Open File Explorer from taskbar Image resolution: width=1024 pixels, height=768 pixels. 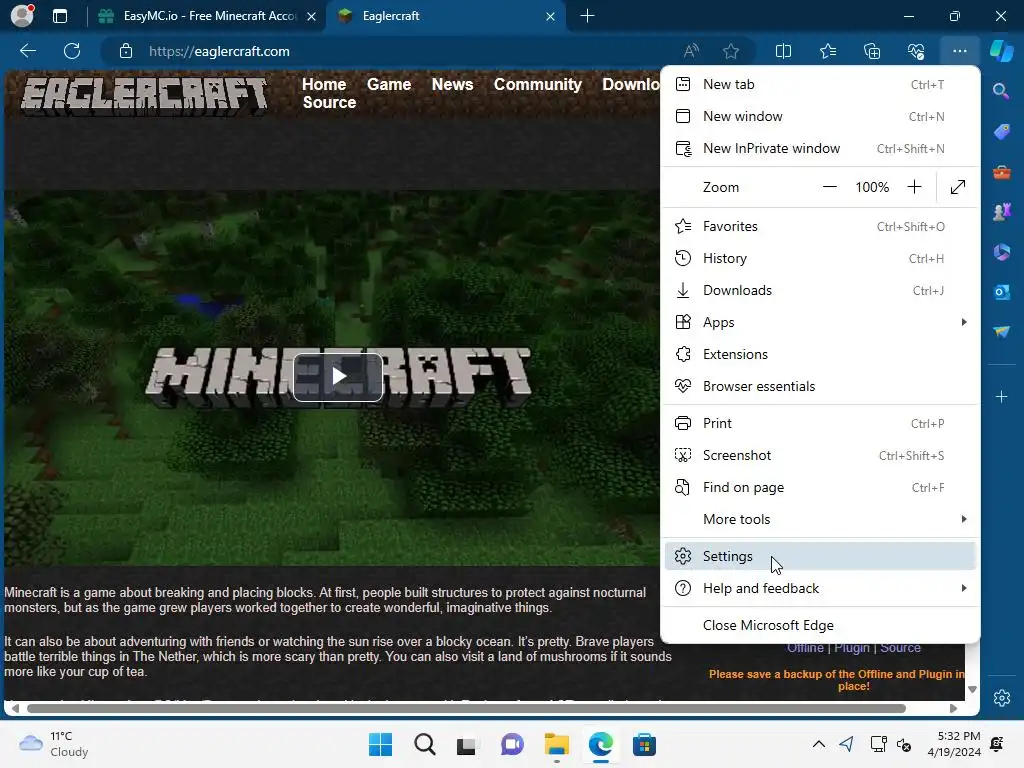click(556, 744)
